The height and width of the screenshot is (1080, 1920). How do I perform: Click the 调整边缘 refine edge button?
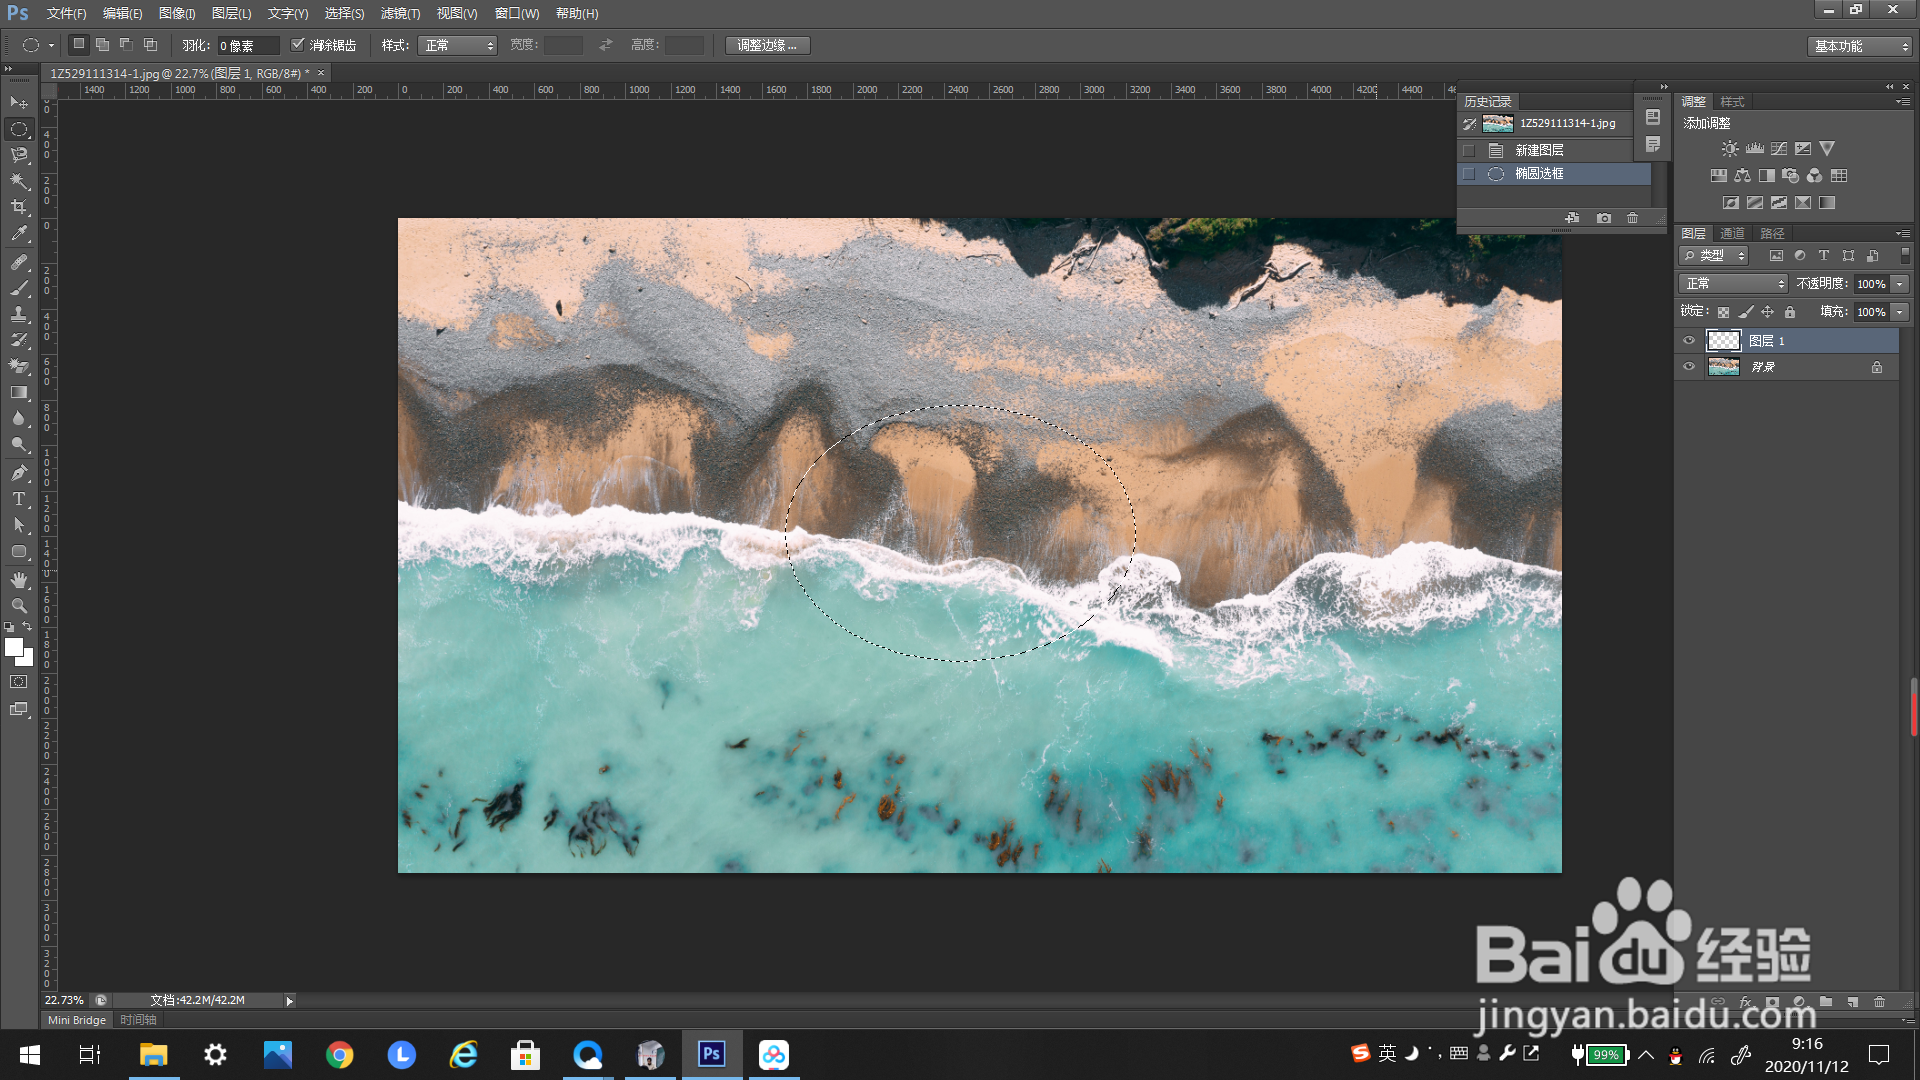coord(767,46)
